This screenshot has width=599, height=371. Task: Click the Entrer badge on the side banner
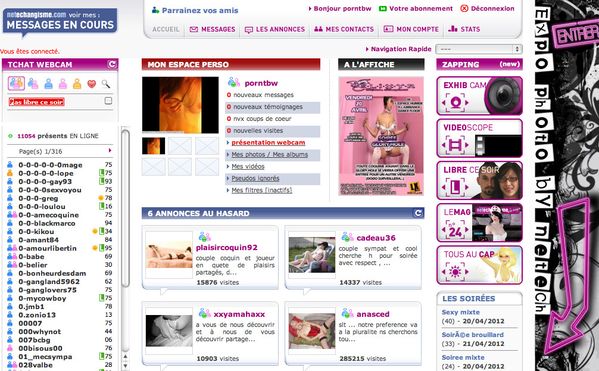tap(576, 35)
